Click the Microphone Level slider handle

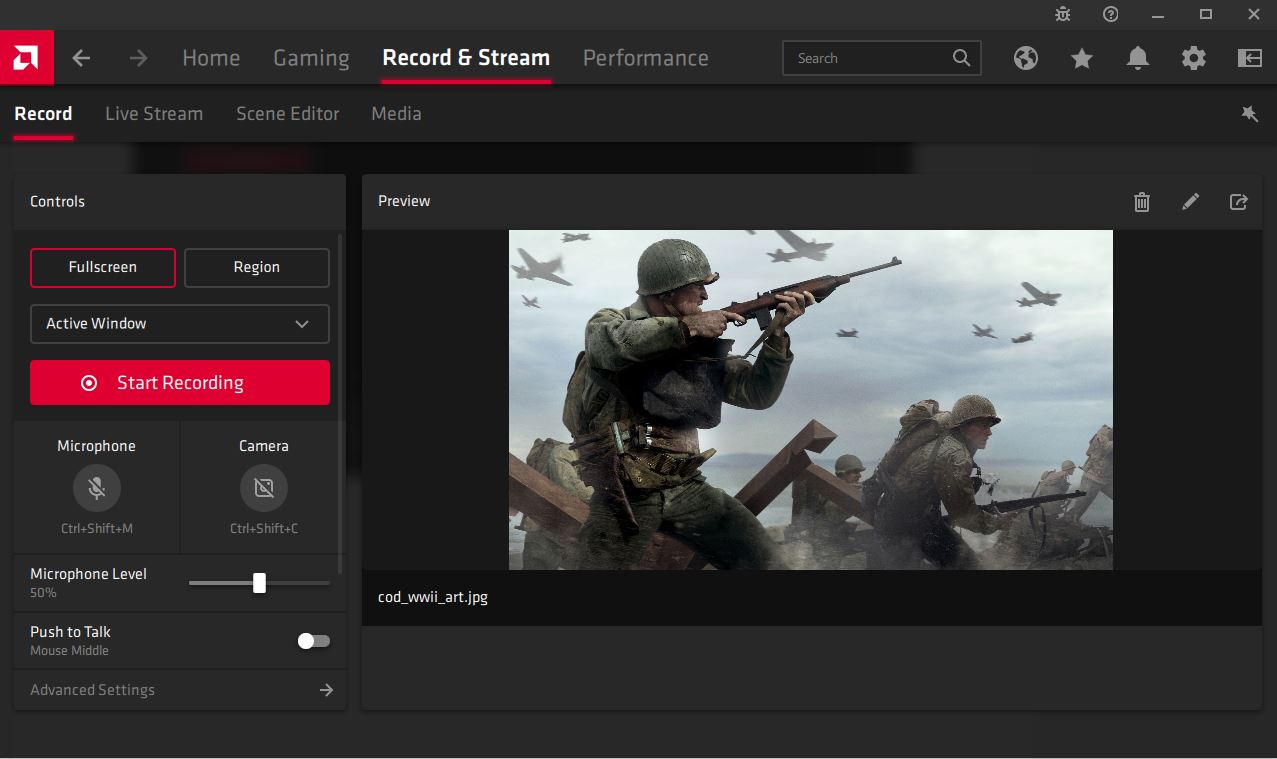click(x=259, y=583)
